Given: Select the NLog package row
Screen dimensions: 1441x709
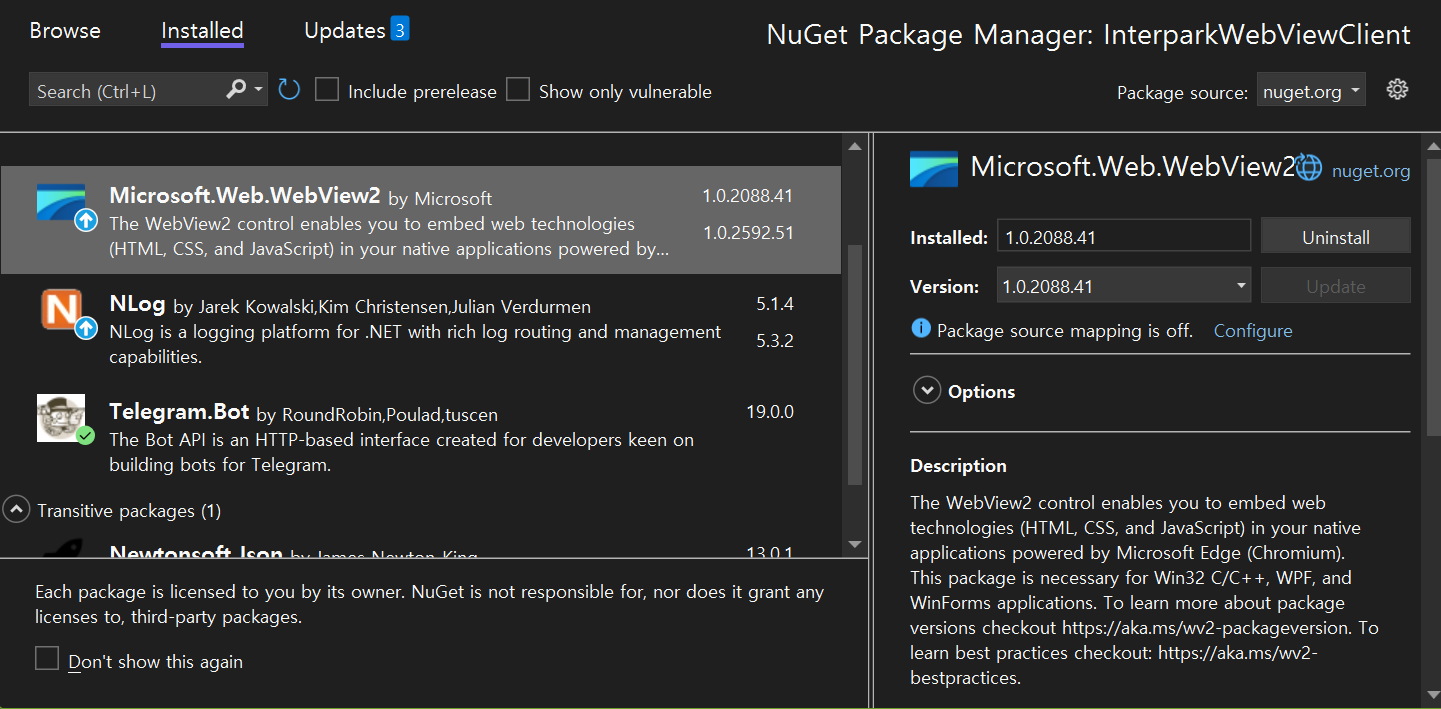Looking at the screenshot, I should 420,329.
